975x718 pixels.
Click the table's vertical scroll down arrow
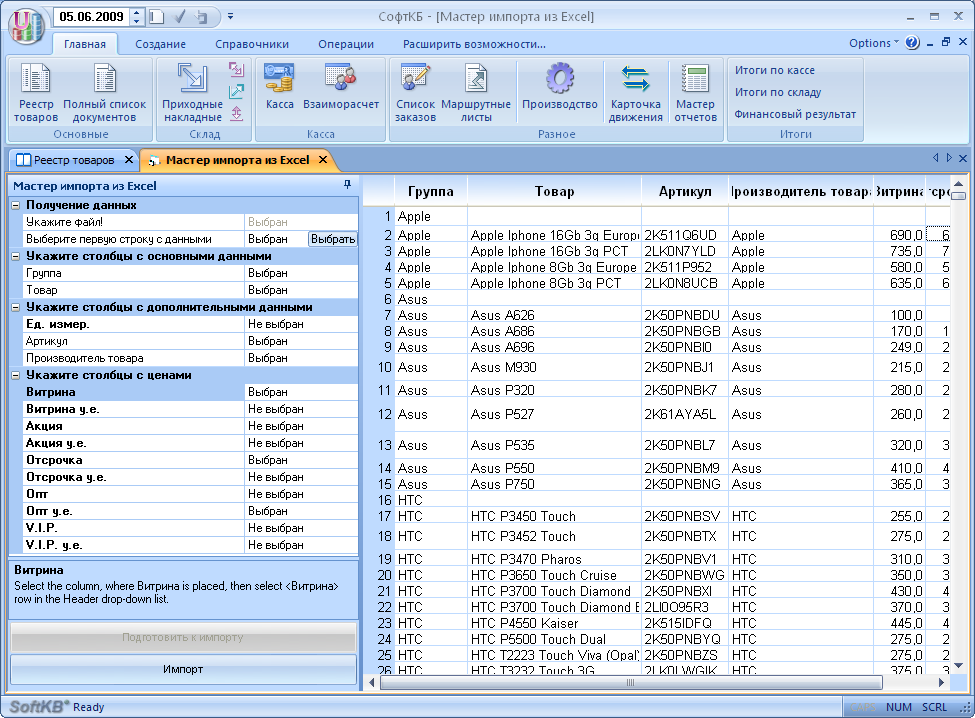click(x=958, y=666)
